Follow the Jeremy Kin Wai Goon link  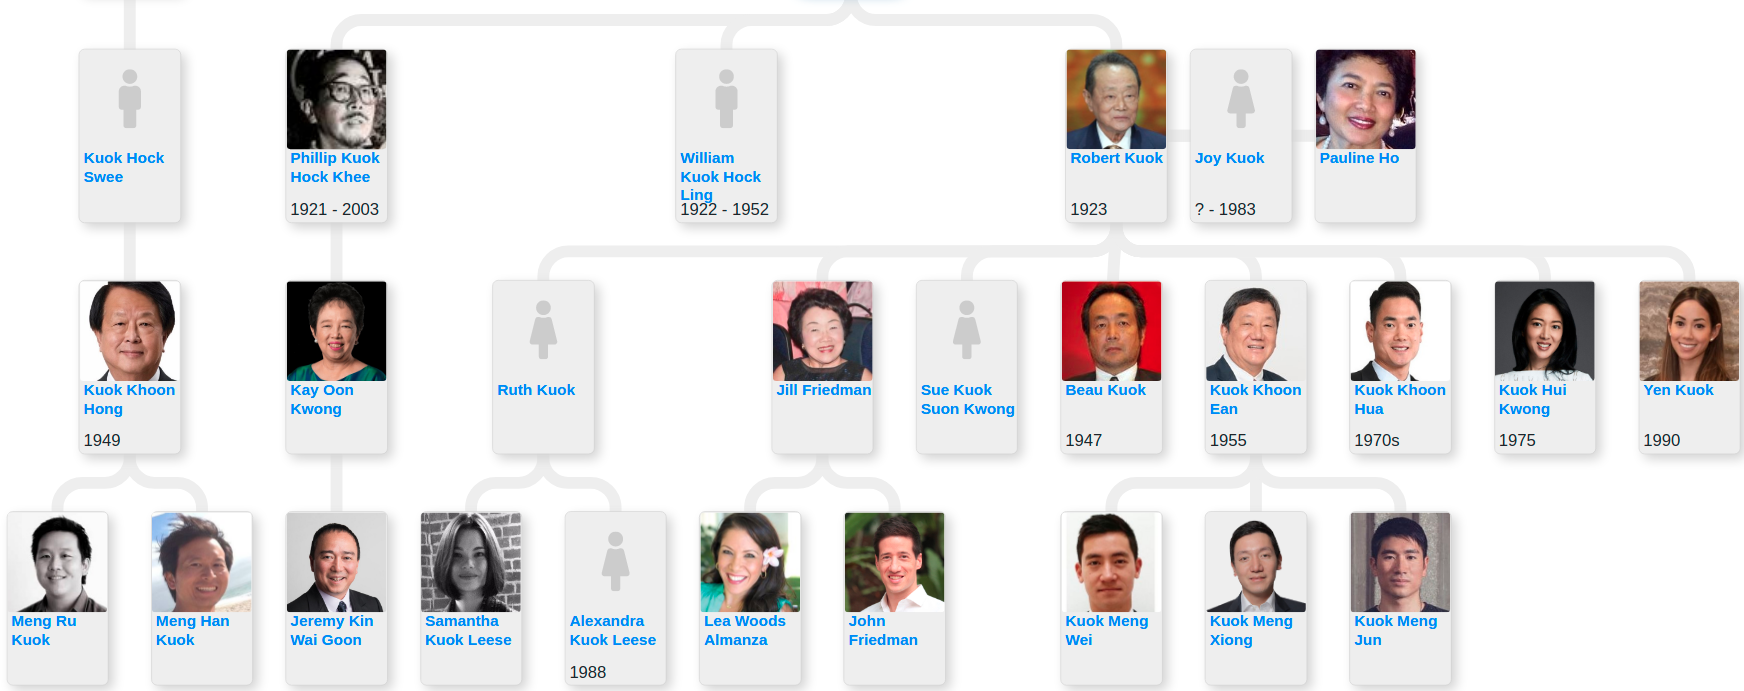[x=332, y=630]
